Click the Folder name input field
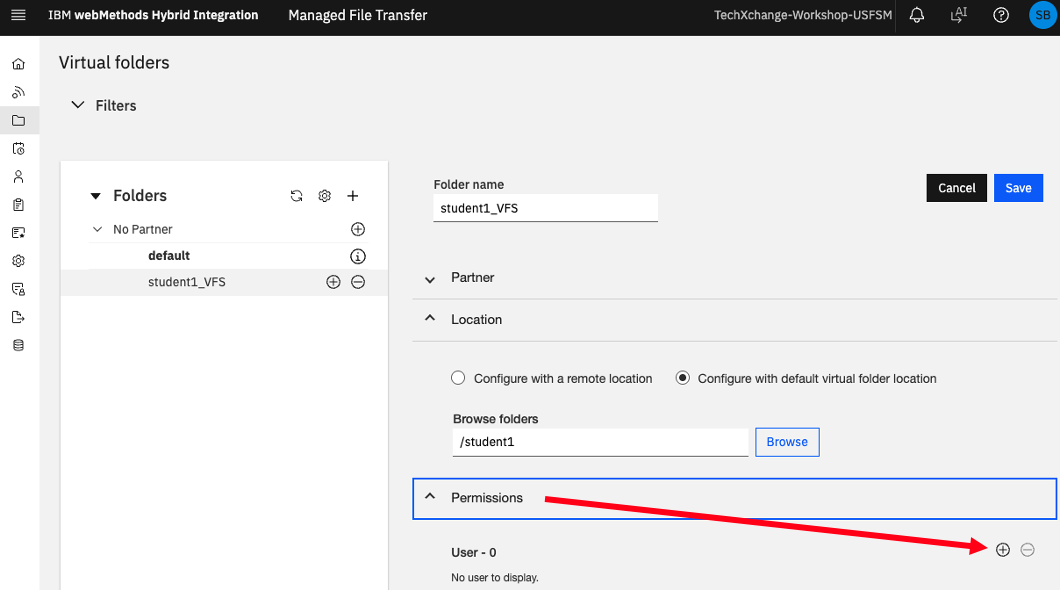Viewport: 1061px width, 590px height. click(x=545, y=208)
